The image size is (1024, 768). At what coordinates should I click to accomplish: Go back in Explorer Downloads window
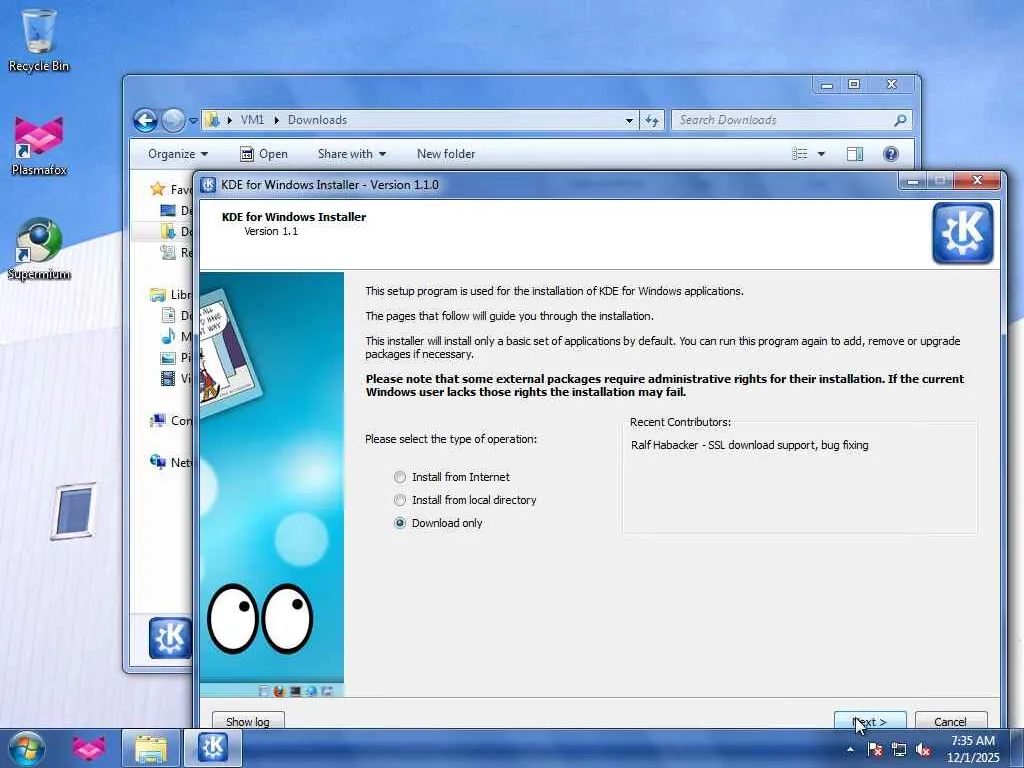click(x=146, y=120)
